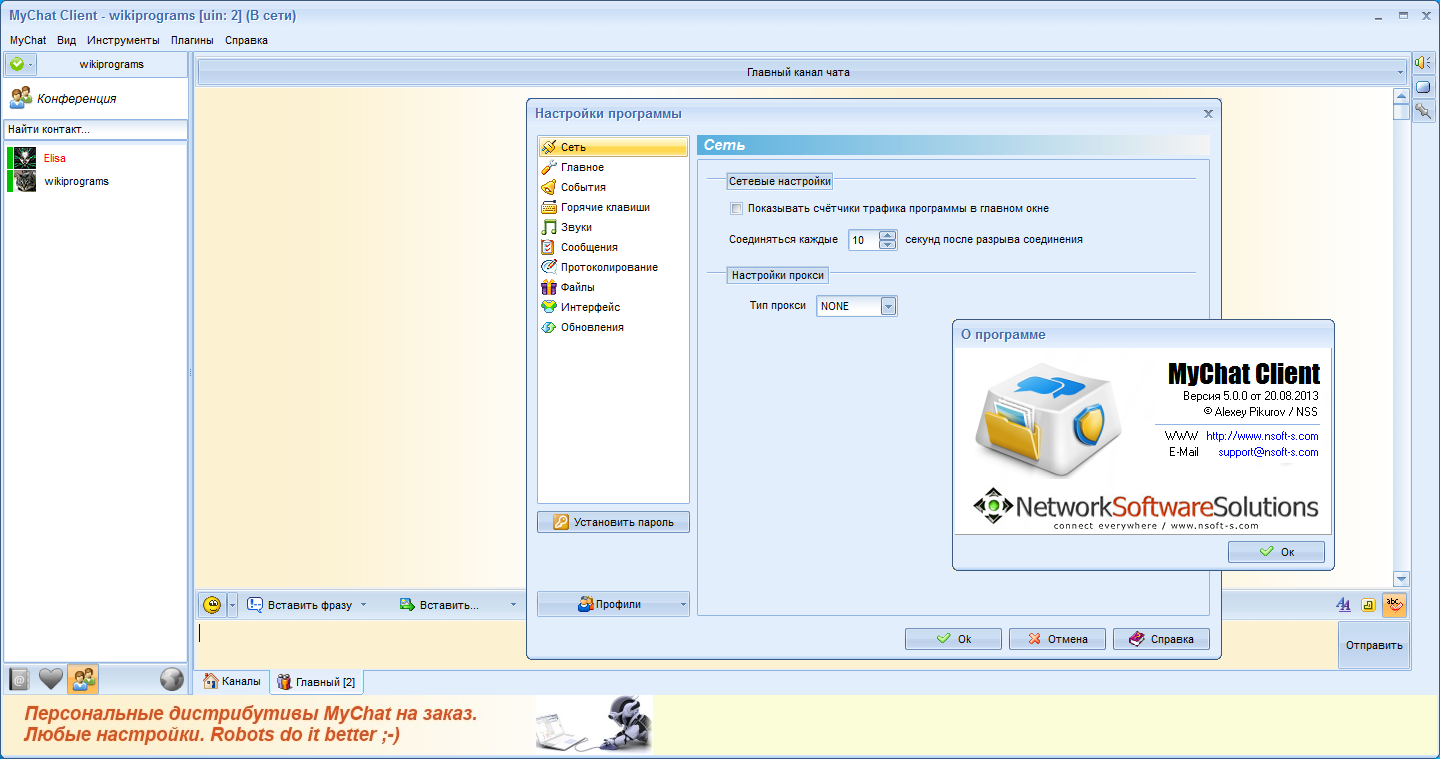
Task: Click the green status checkmark icon
Action: pyautogui.click(x=16, y=64)
